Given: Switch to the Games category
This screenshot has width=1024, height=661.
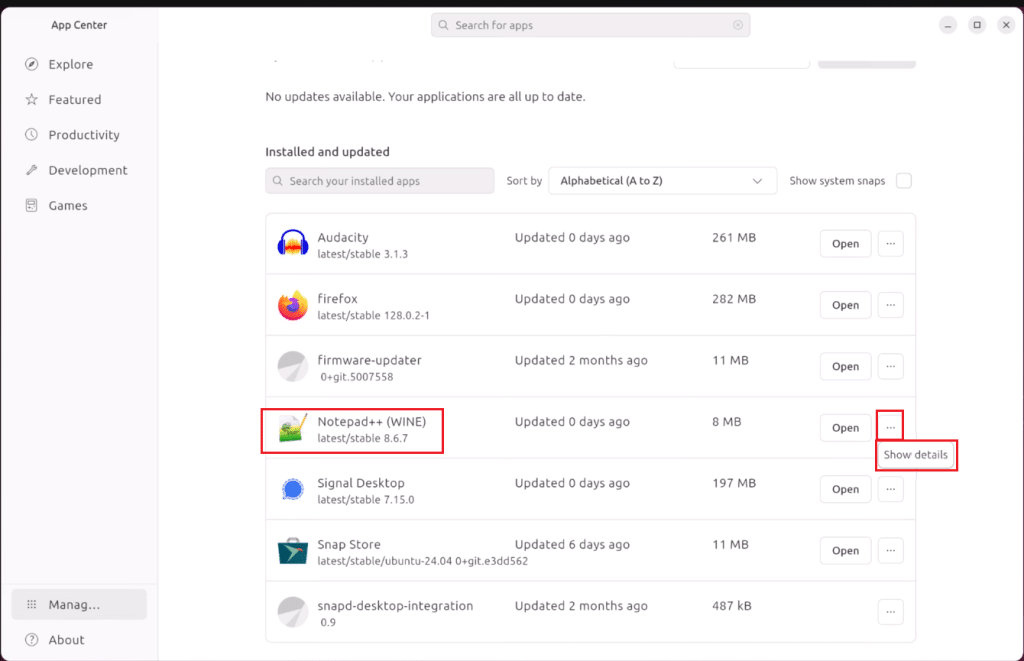Looking at the screenshot, I should tap(68, 205).
